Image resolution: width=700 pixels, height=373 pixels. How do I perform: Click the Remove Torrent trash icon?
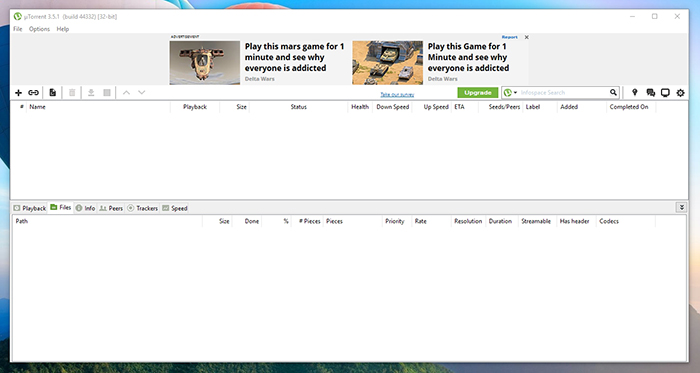click(x=72, y=93)
